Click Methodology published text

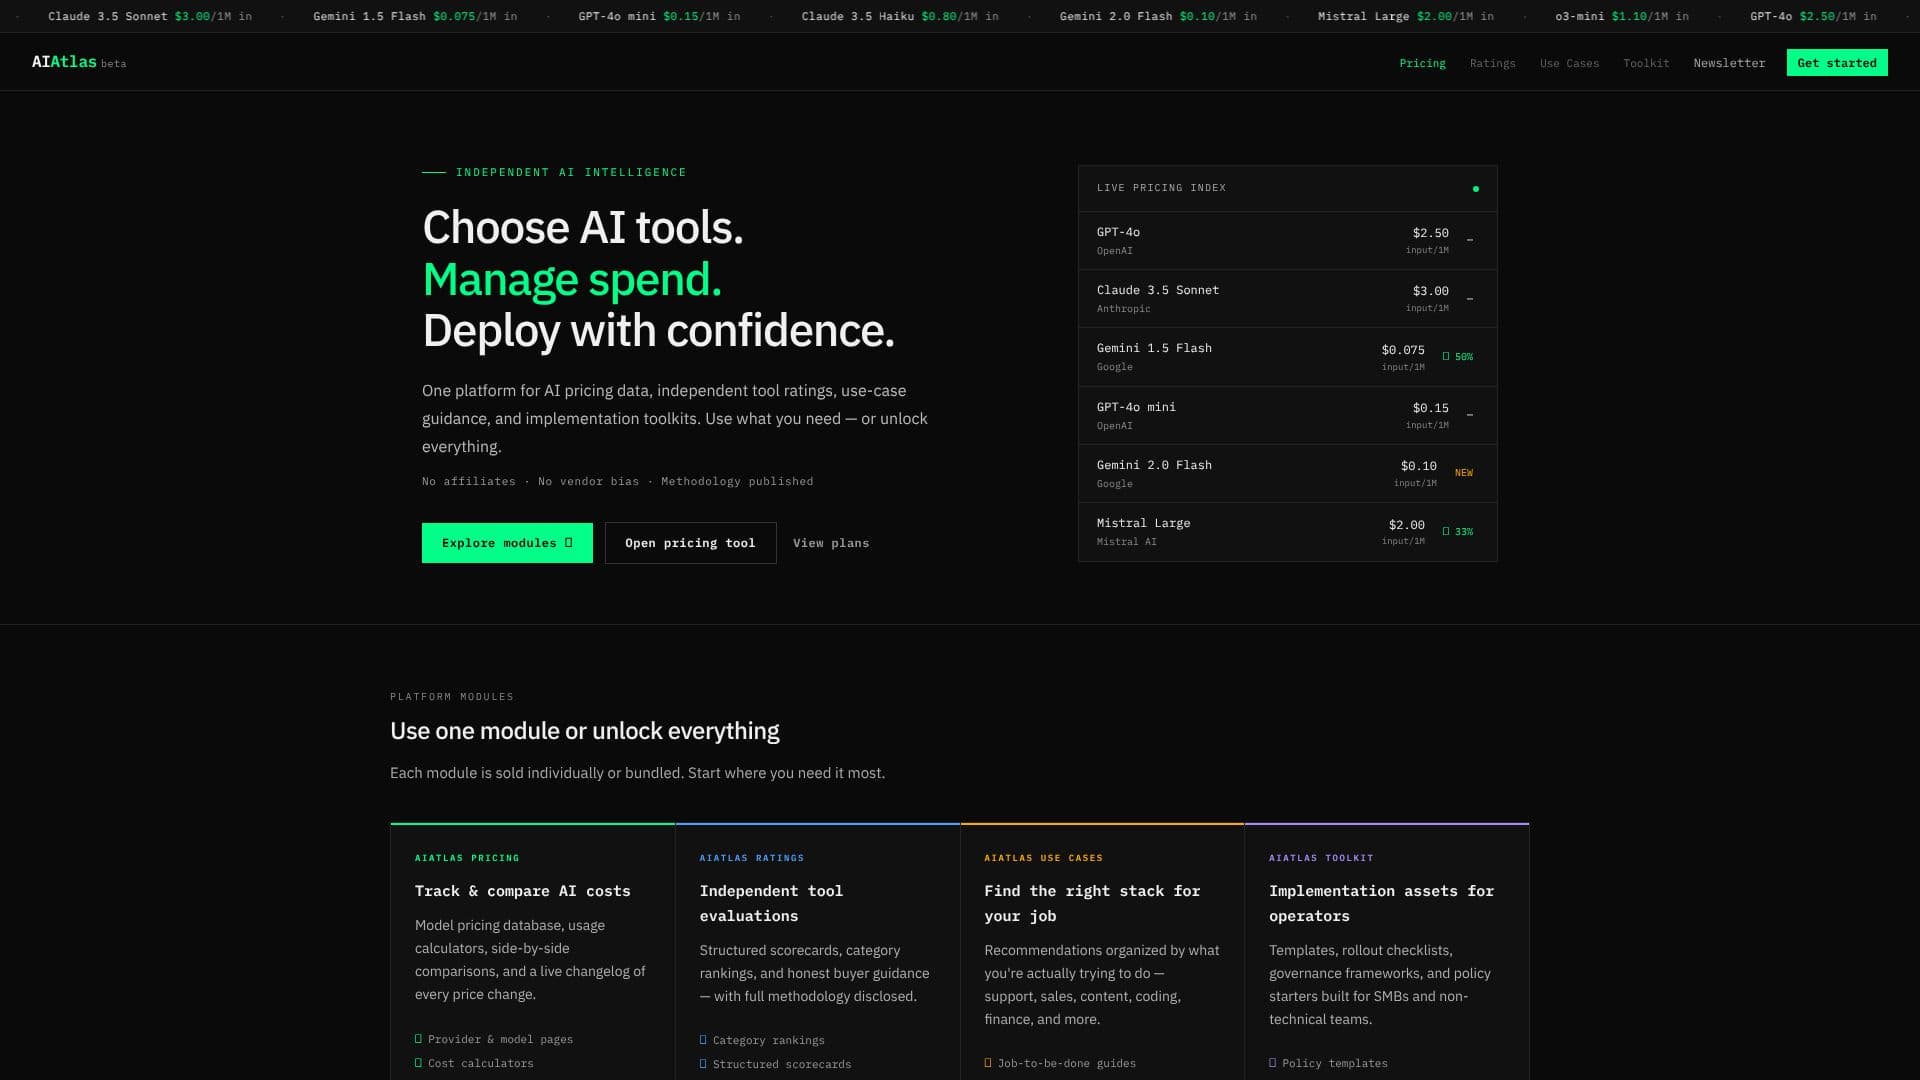737,482
